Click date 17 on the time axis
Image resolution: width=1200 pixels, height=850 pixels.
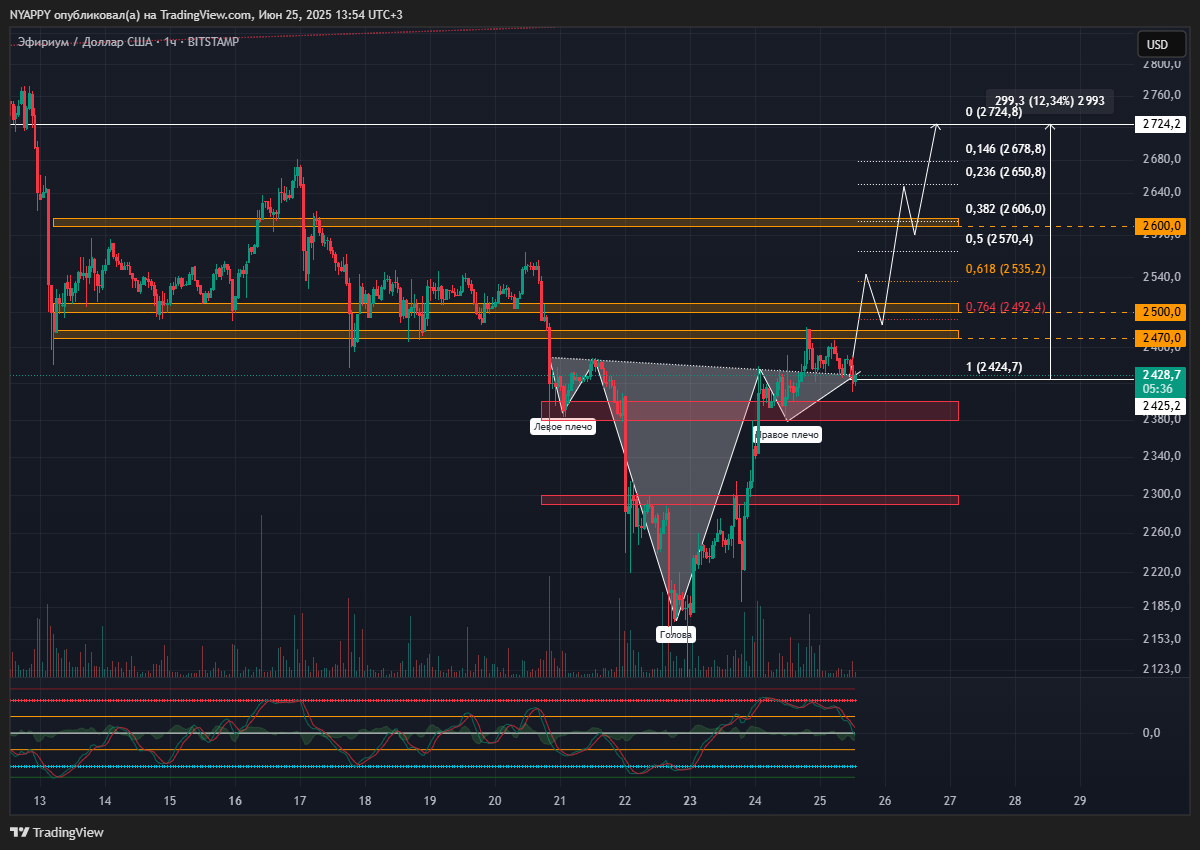click(300, 801)
